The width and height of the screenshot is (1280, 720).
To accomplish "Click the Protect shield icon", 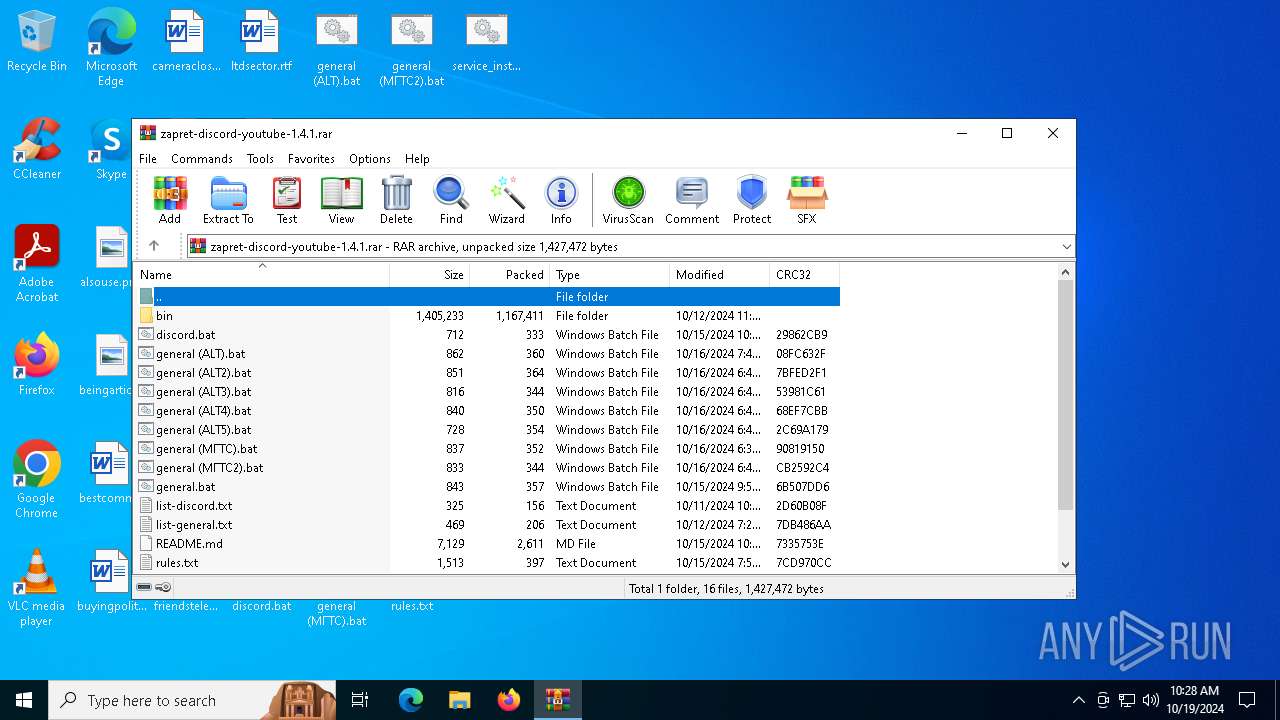I will [x=752, y=200].
